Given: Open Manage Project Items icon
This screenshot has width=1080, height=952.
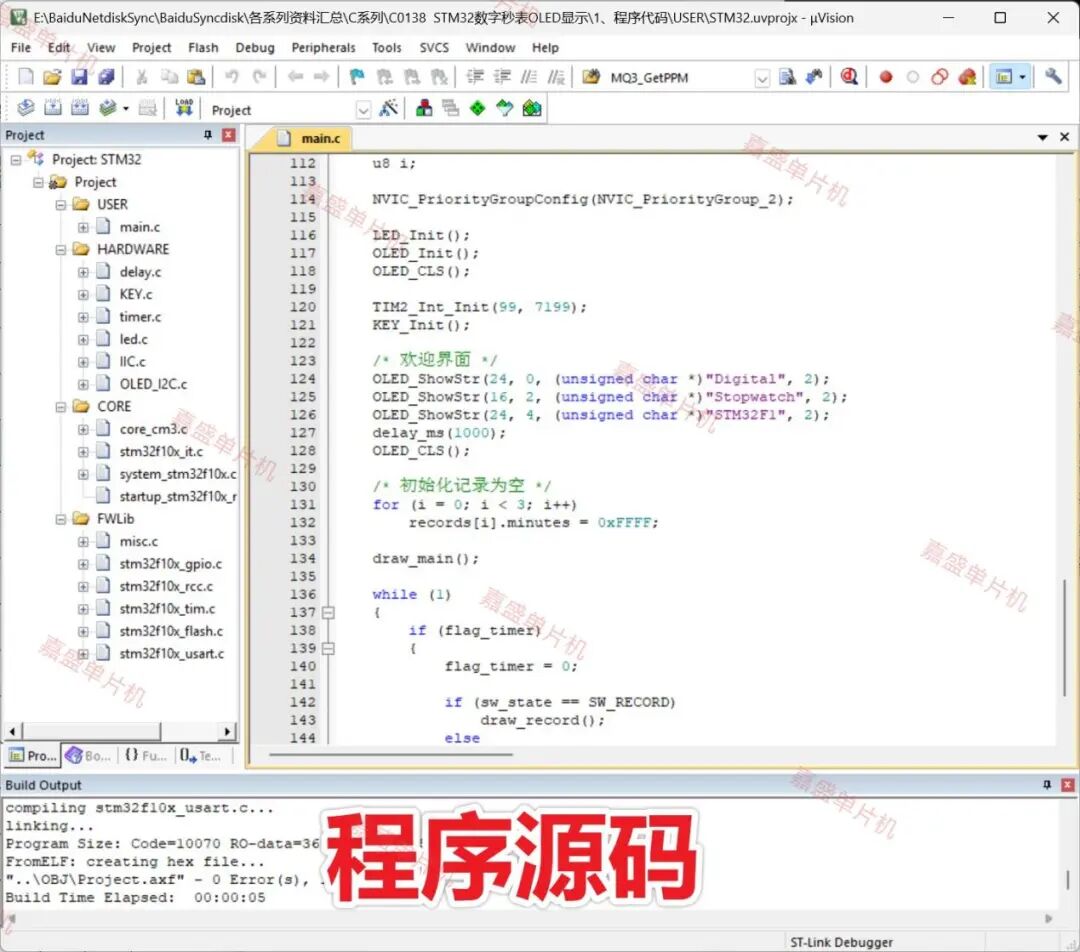Looking at the screenshot, I should tap(424, 108).
